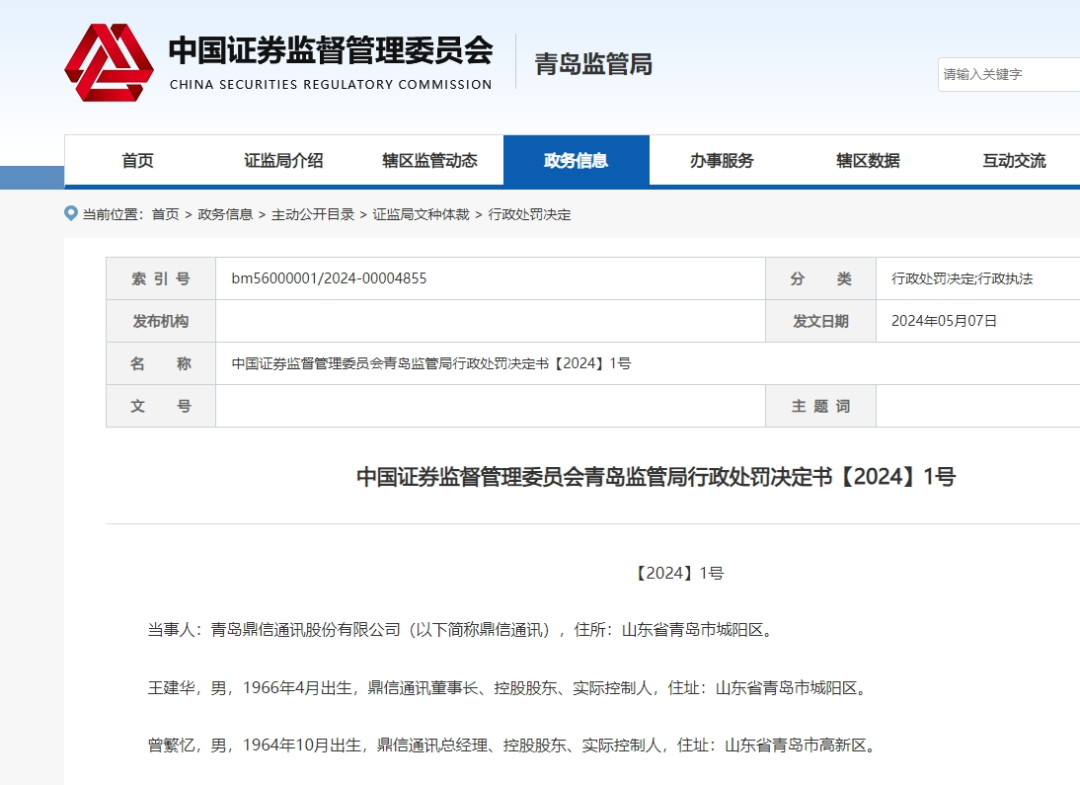Click the 发布机构 table label
1080x785 pixels.
coord(160,321)
